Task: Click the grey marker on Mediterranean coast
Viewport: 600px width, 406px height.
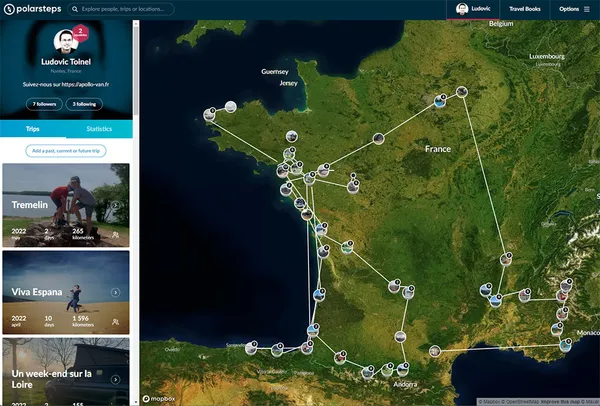Action: click(435, 351)
